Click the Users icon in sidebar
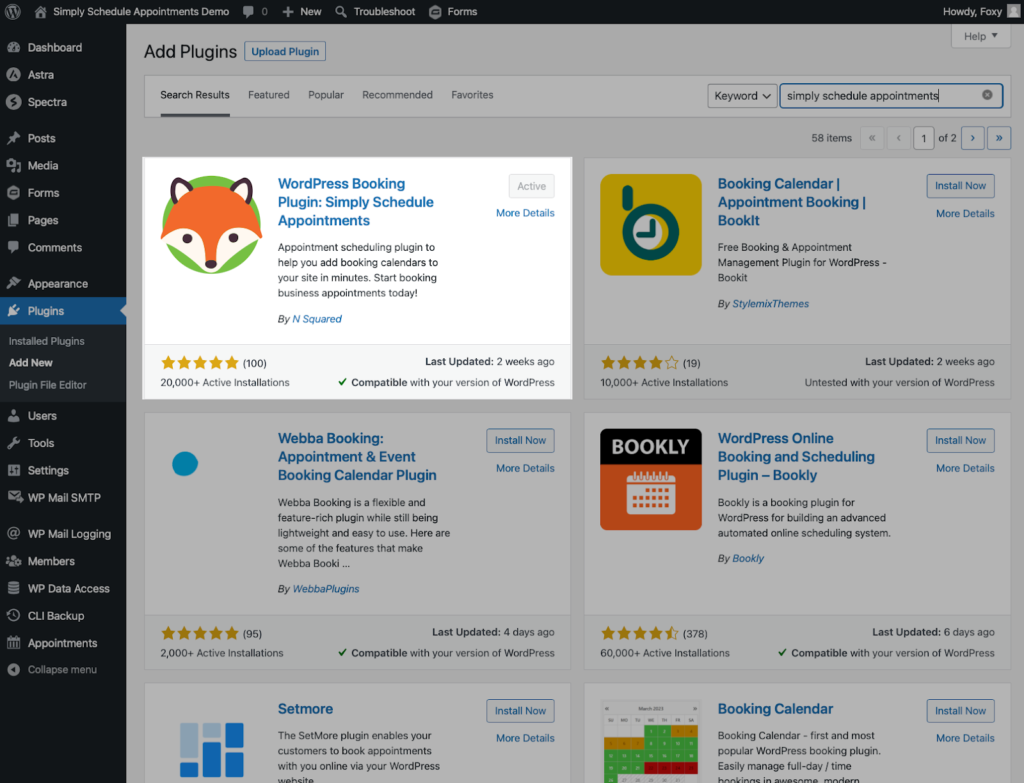 click(14, 415)
